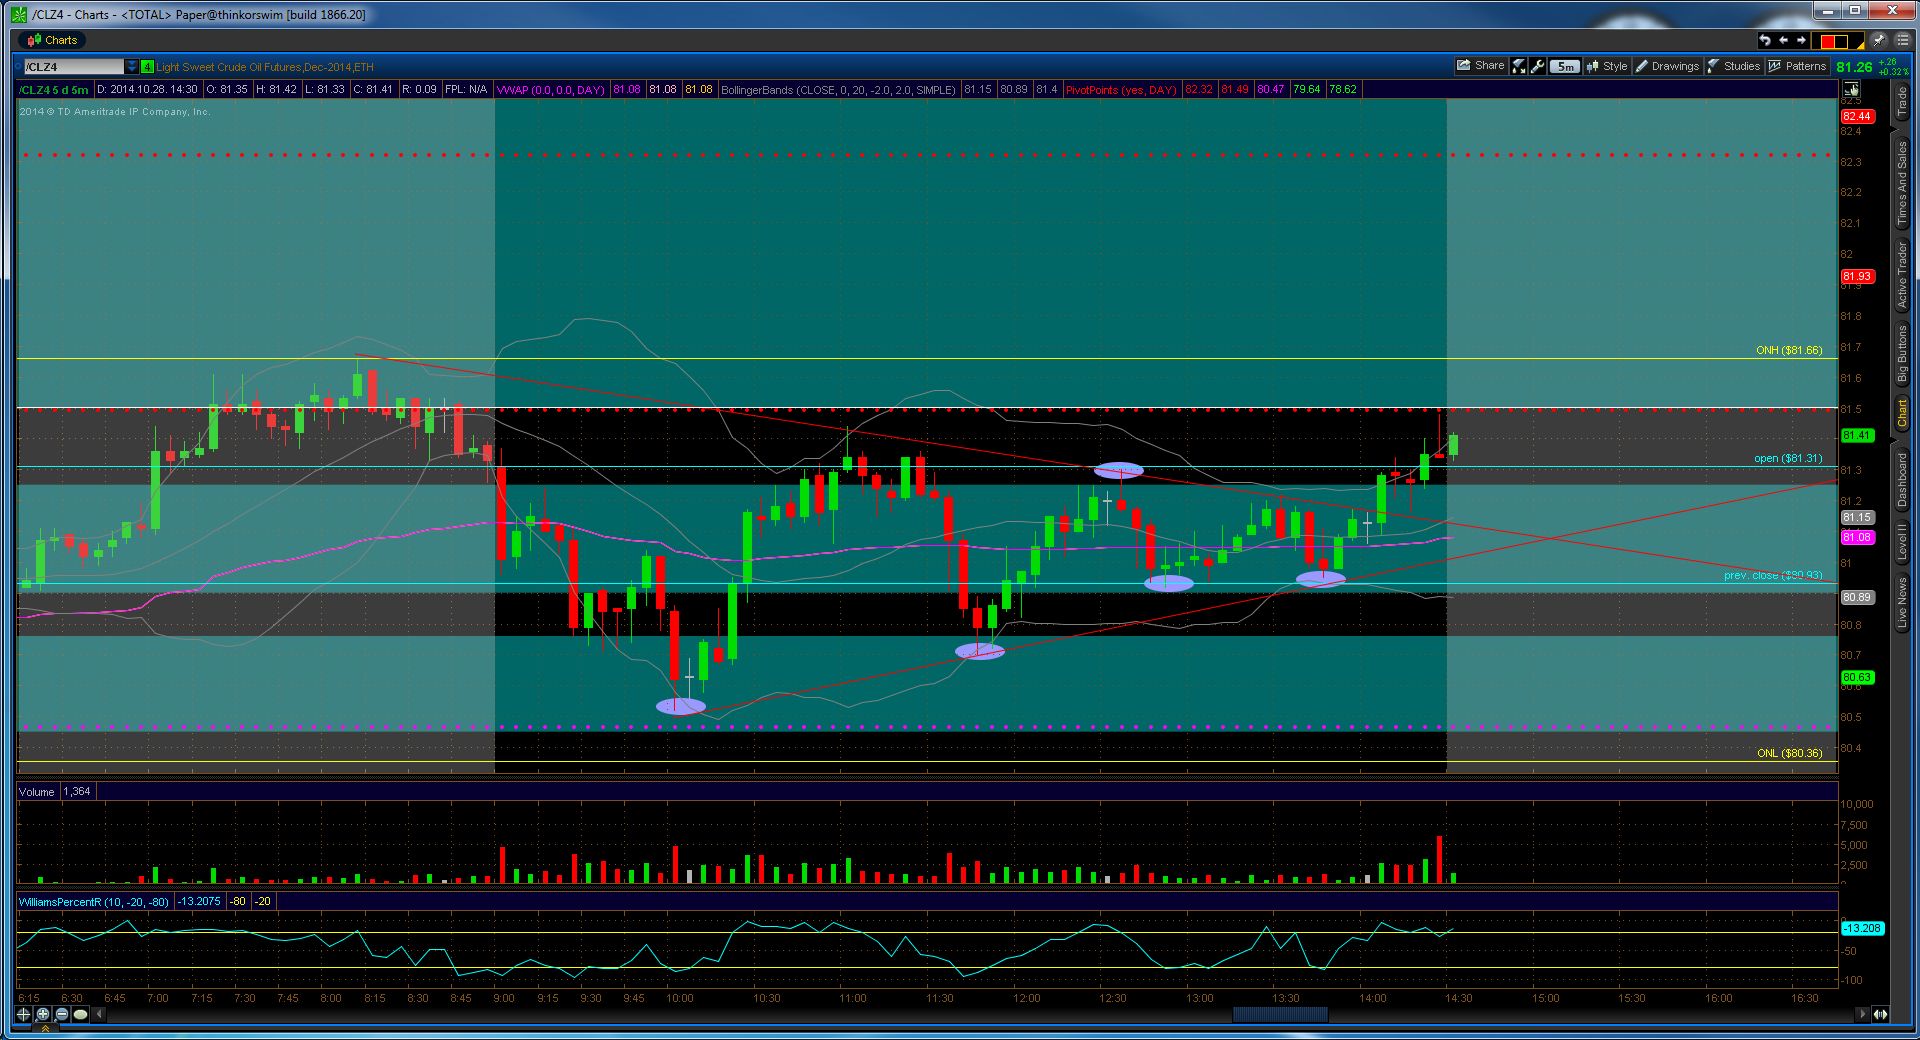Viewport: 1920px width, 1040px height.
Task: Click the '/CLZ4 5 d 5m' chart label
Action: pyautogui.click(x=55, y=90)
